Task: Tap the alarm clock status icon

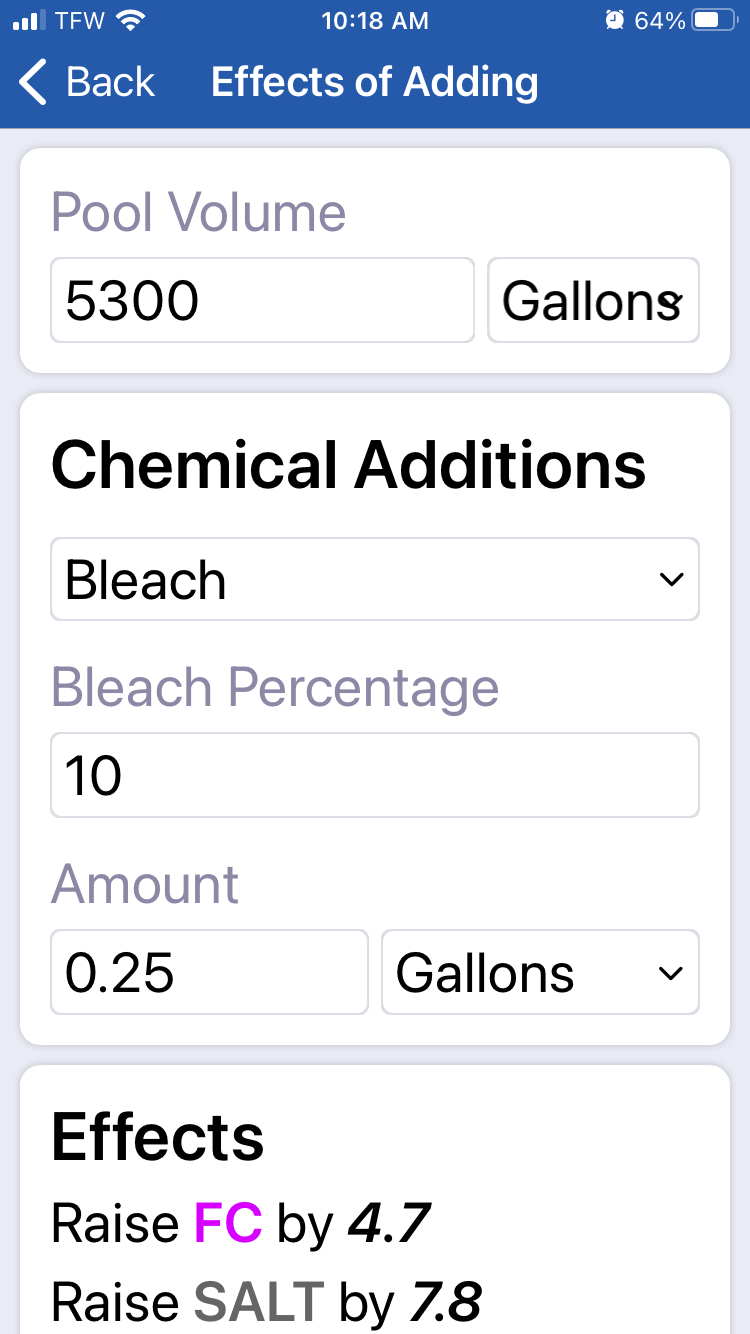Action: coord(615,20)
